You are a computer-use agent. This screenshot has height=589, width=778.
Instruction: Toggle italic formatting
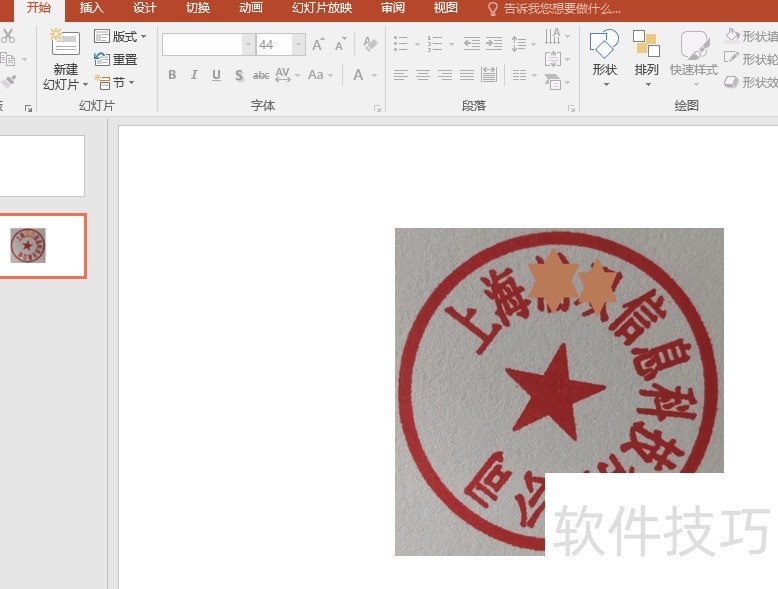194,75
